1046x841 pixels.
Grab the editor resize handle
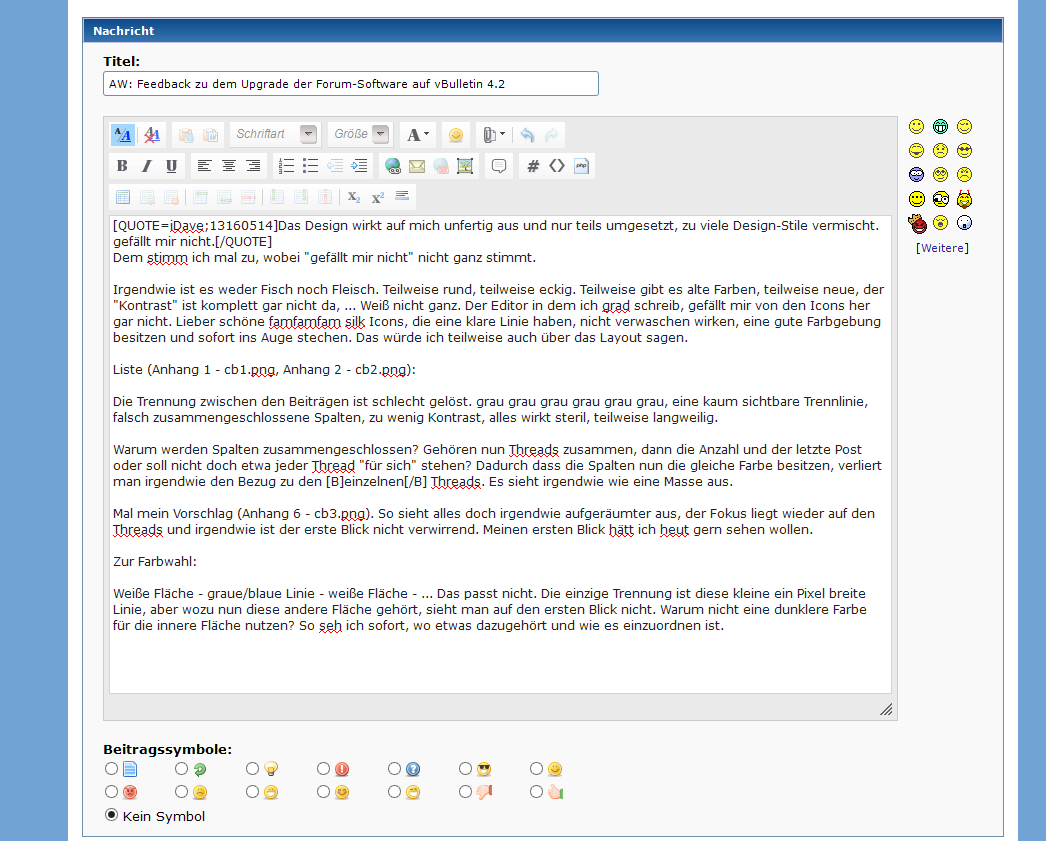(886, 710)
